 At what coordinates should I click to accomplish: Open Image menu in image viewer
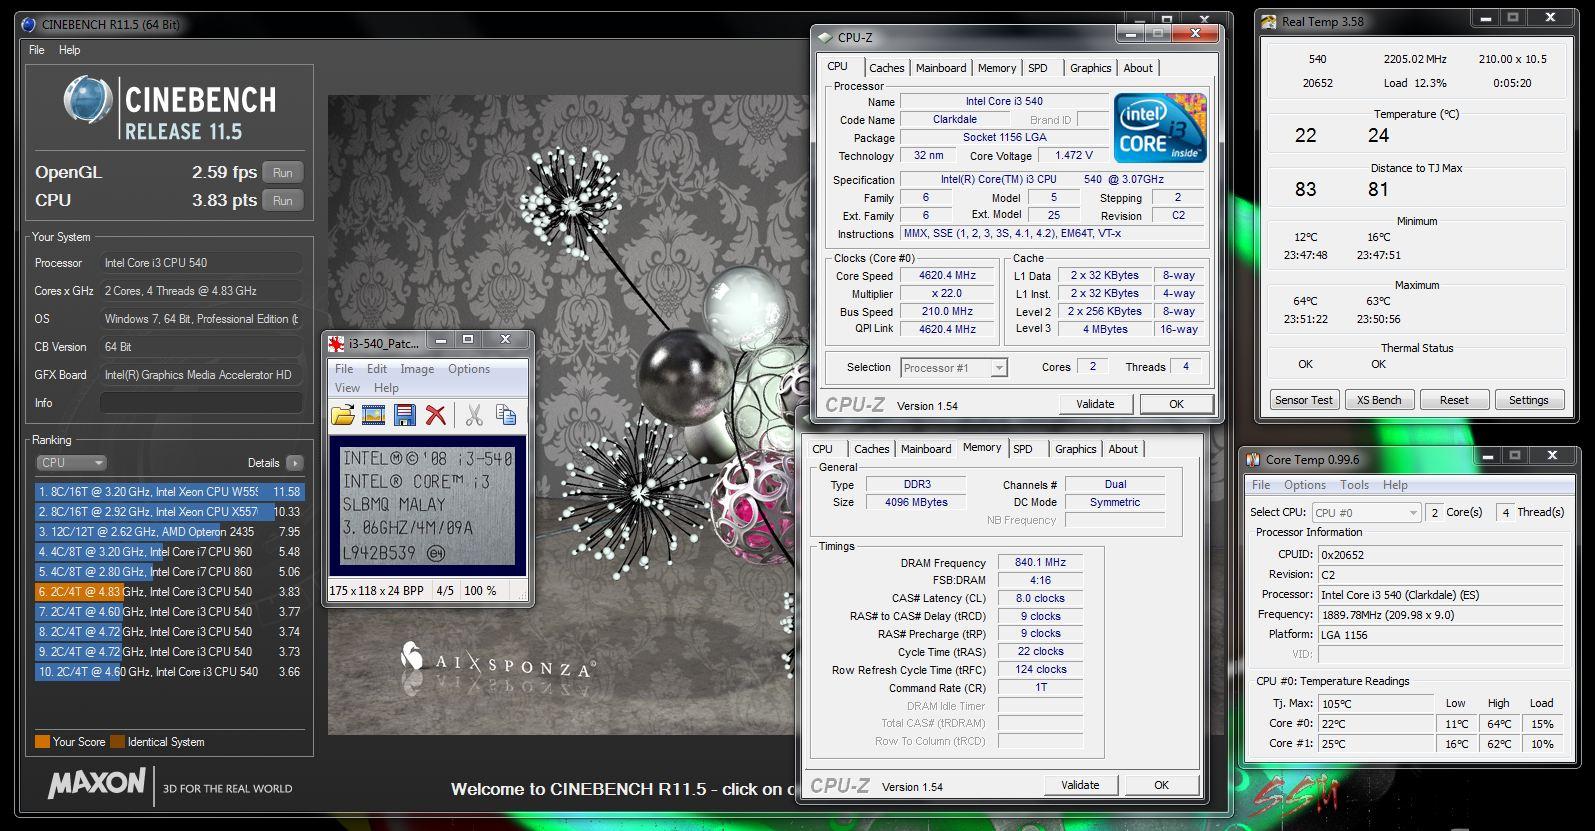point(417,369)
